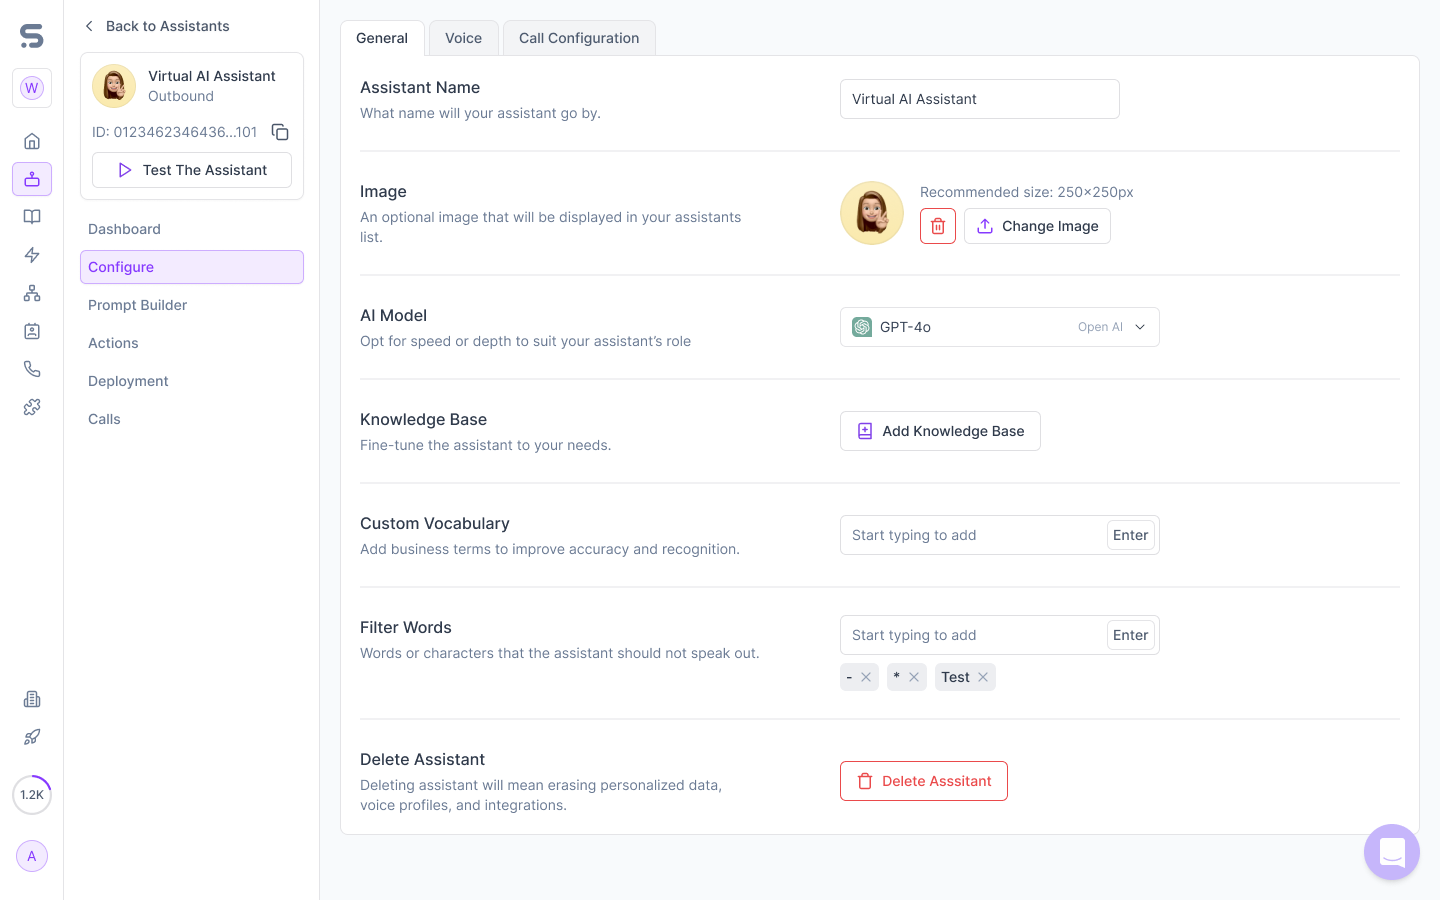Click the lightning bolt icon in sidebar
Screen dimensions: 1440x900
pos(32,255)
